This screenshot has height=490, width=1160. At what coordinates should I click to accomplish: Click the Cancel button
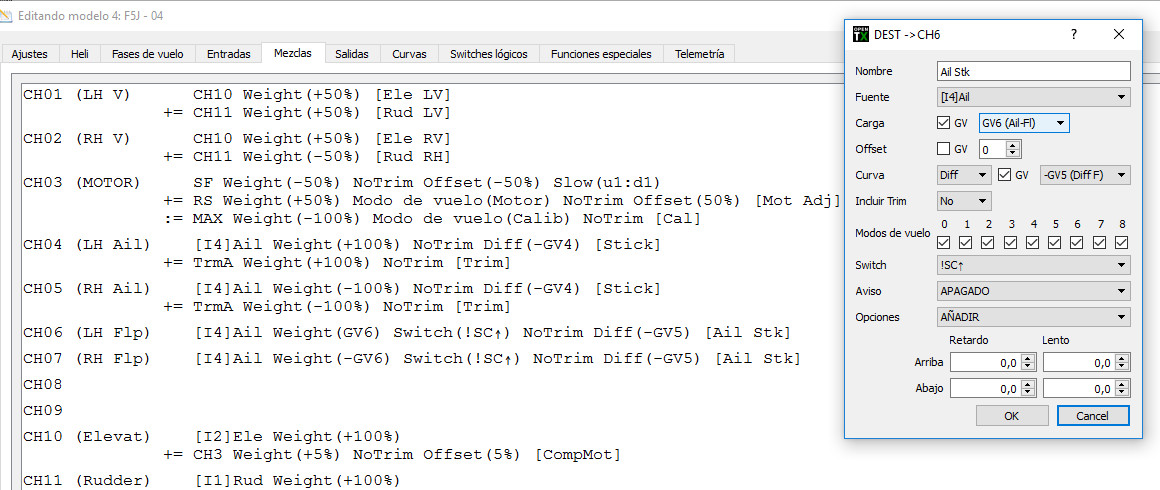[x=1092, y=415]
